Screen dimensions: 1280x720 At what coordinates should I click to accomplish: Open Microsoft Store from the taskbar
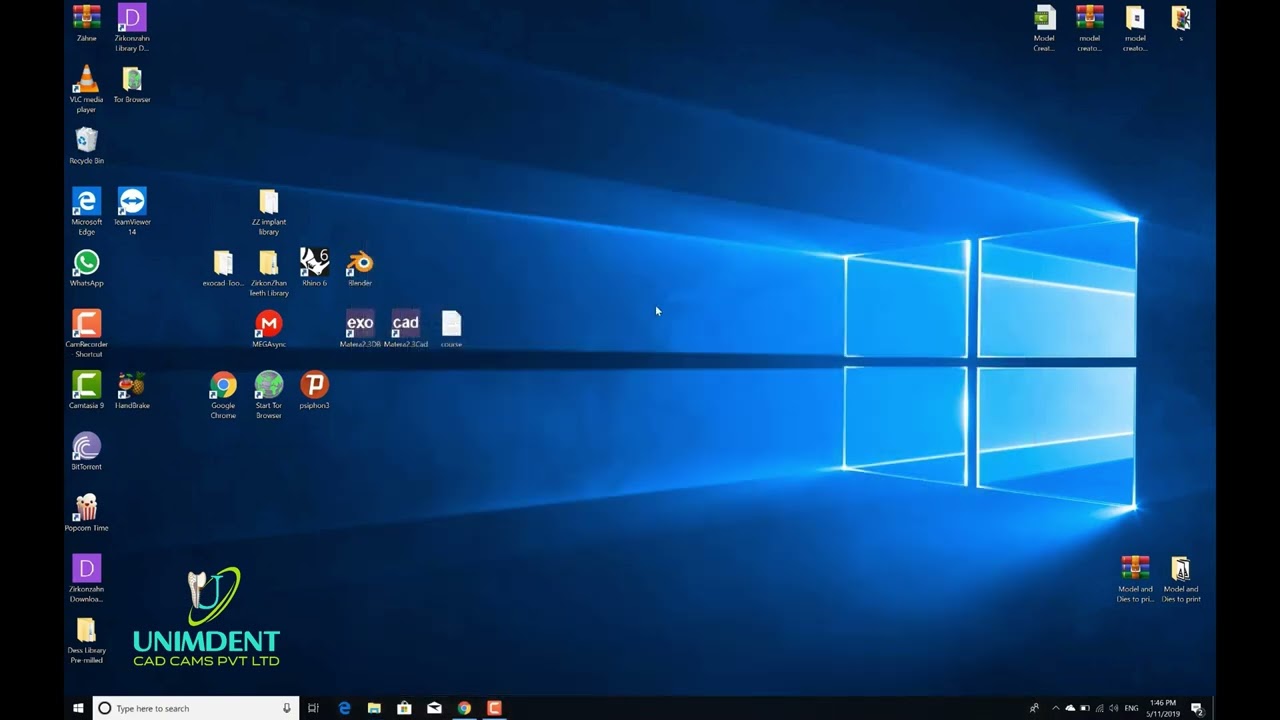404,708
